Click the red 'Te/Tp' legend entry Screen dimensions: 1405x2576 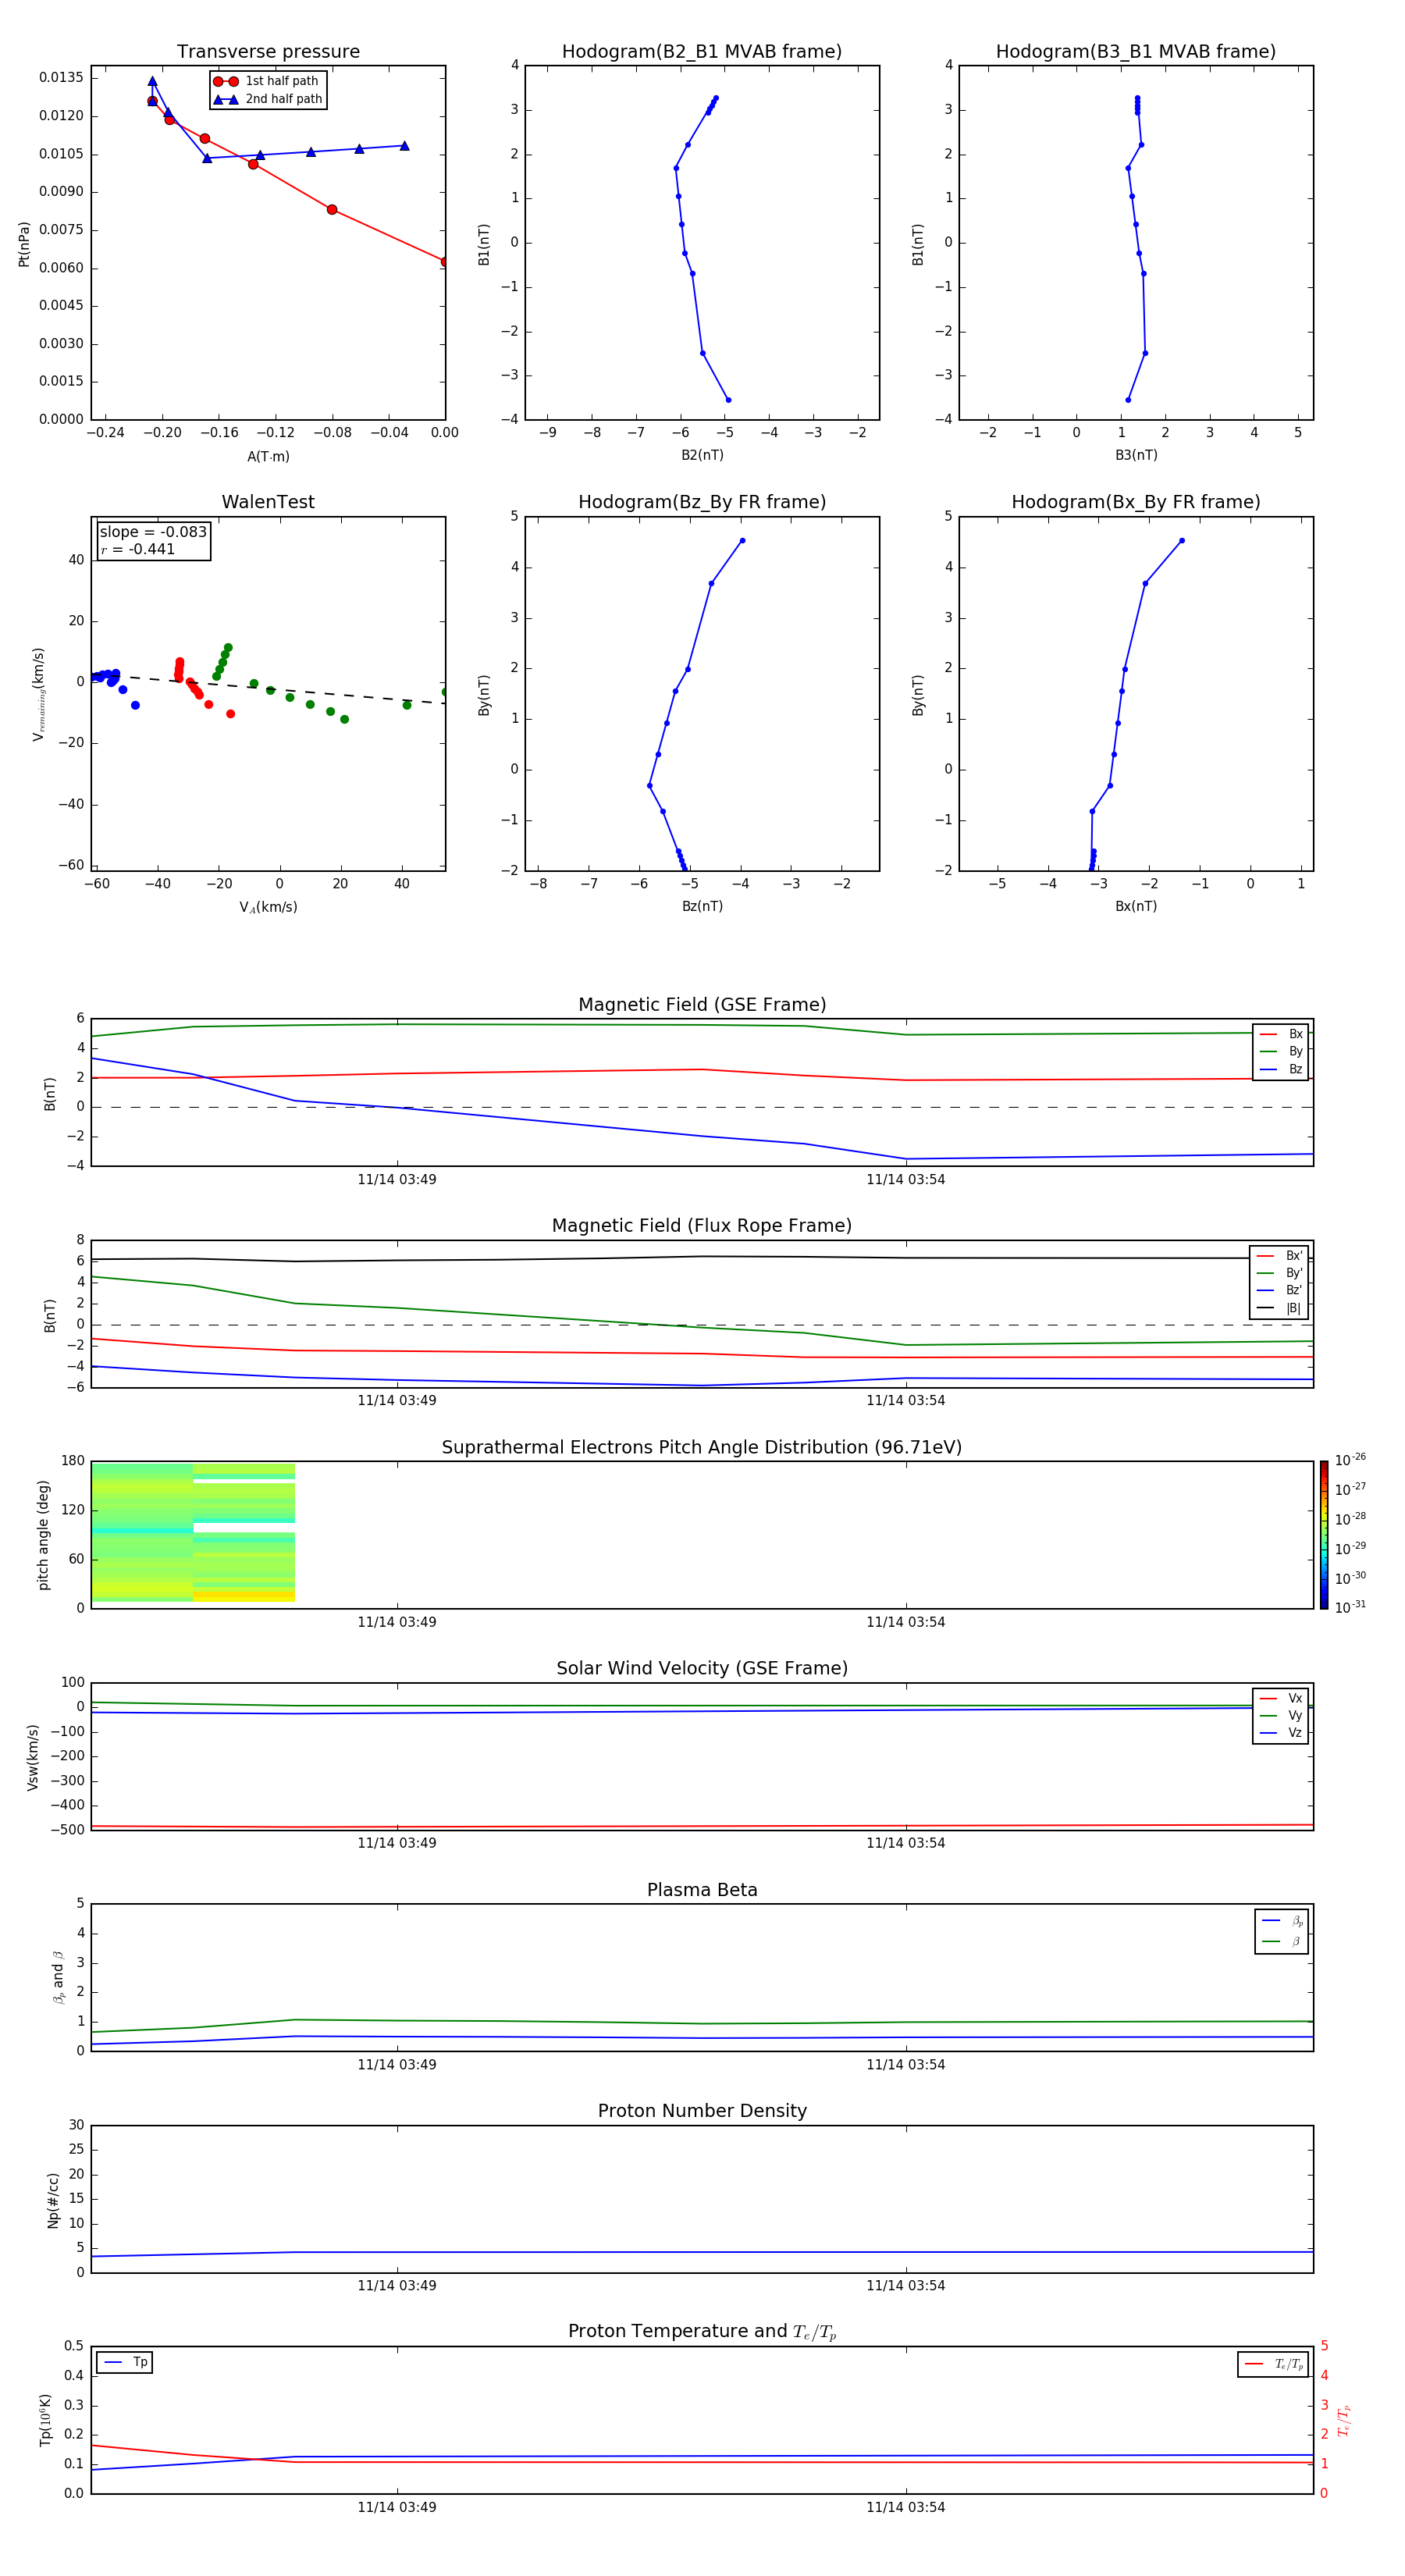point(1273,2364)
